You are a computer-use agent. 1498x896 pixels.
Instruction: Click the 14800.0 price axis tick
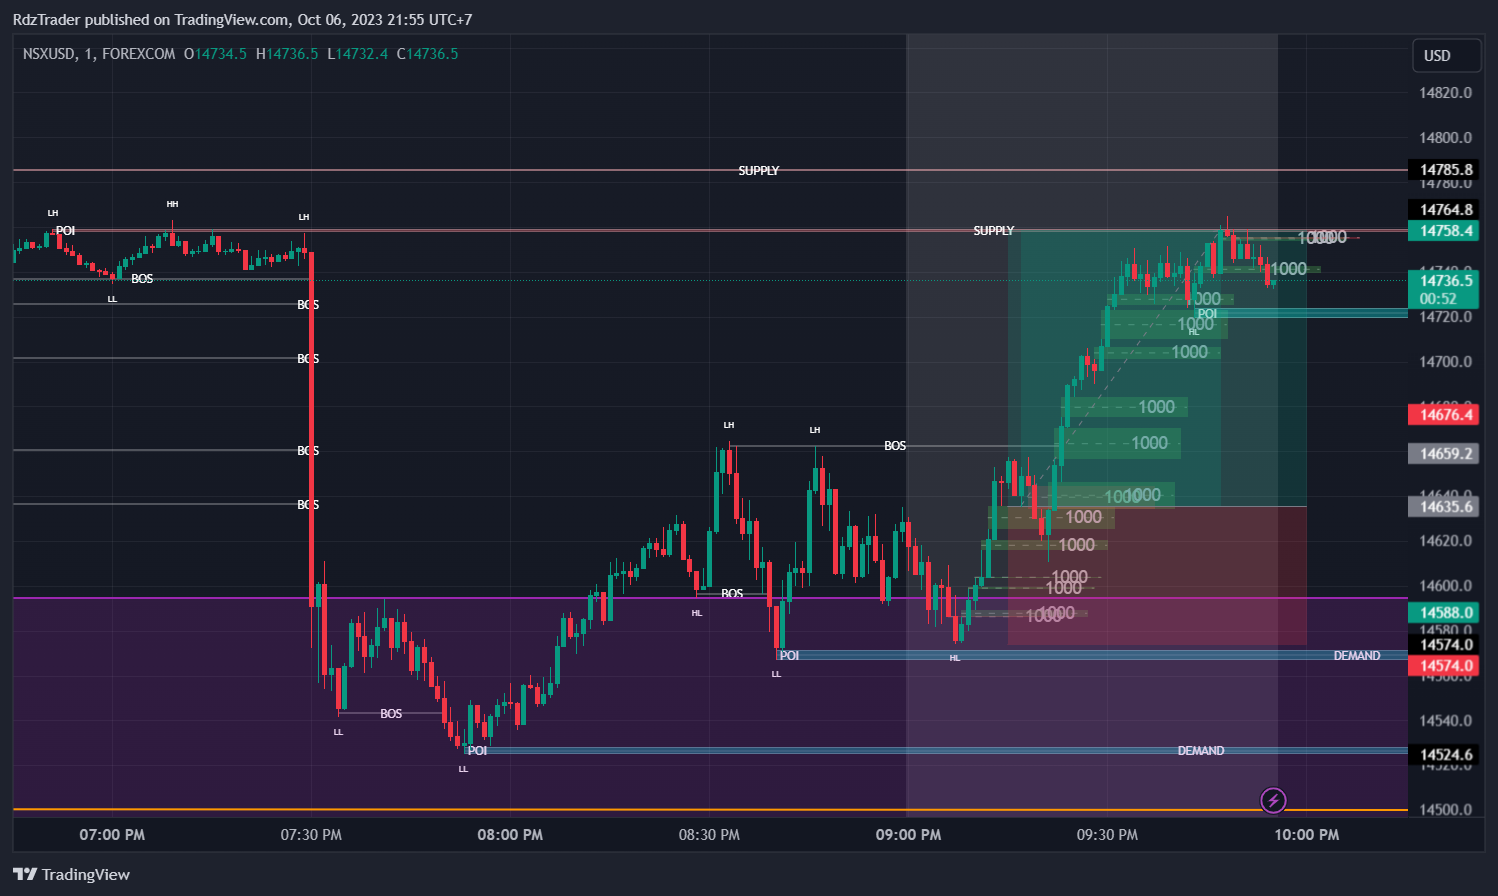point(1446,138)
